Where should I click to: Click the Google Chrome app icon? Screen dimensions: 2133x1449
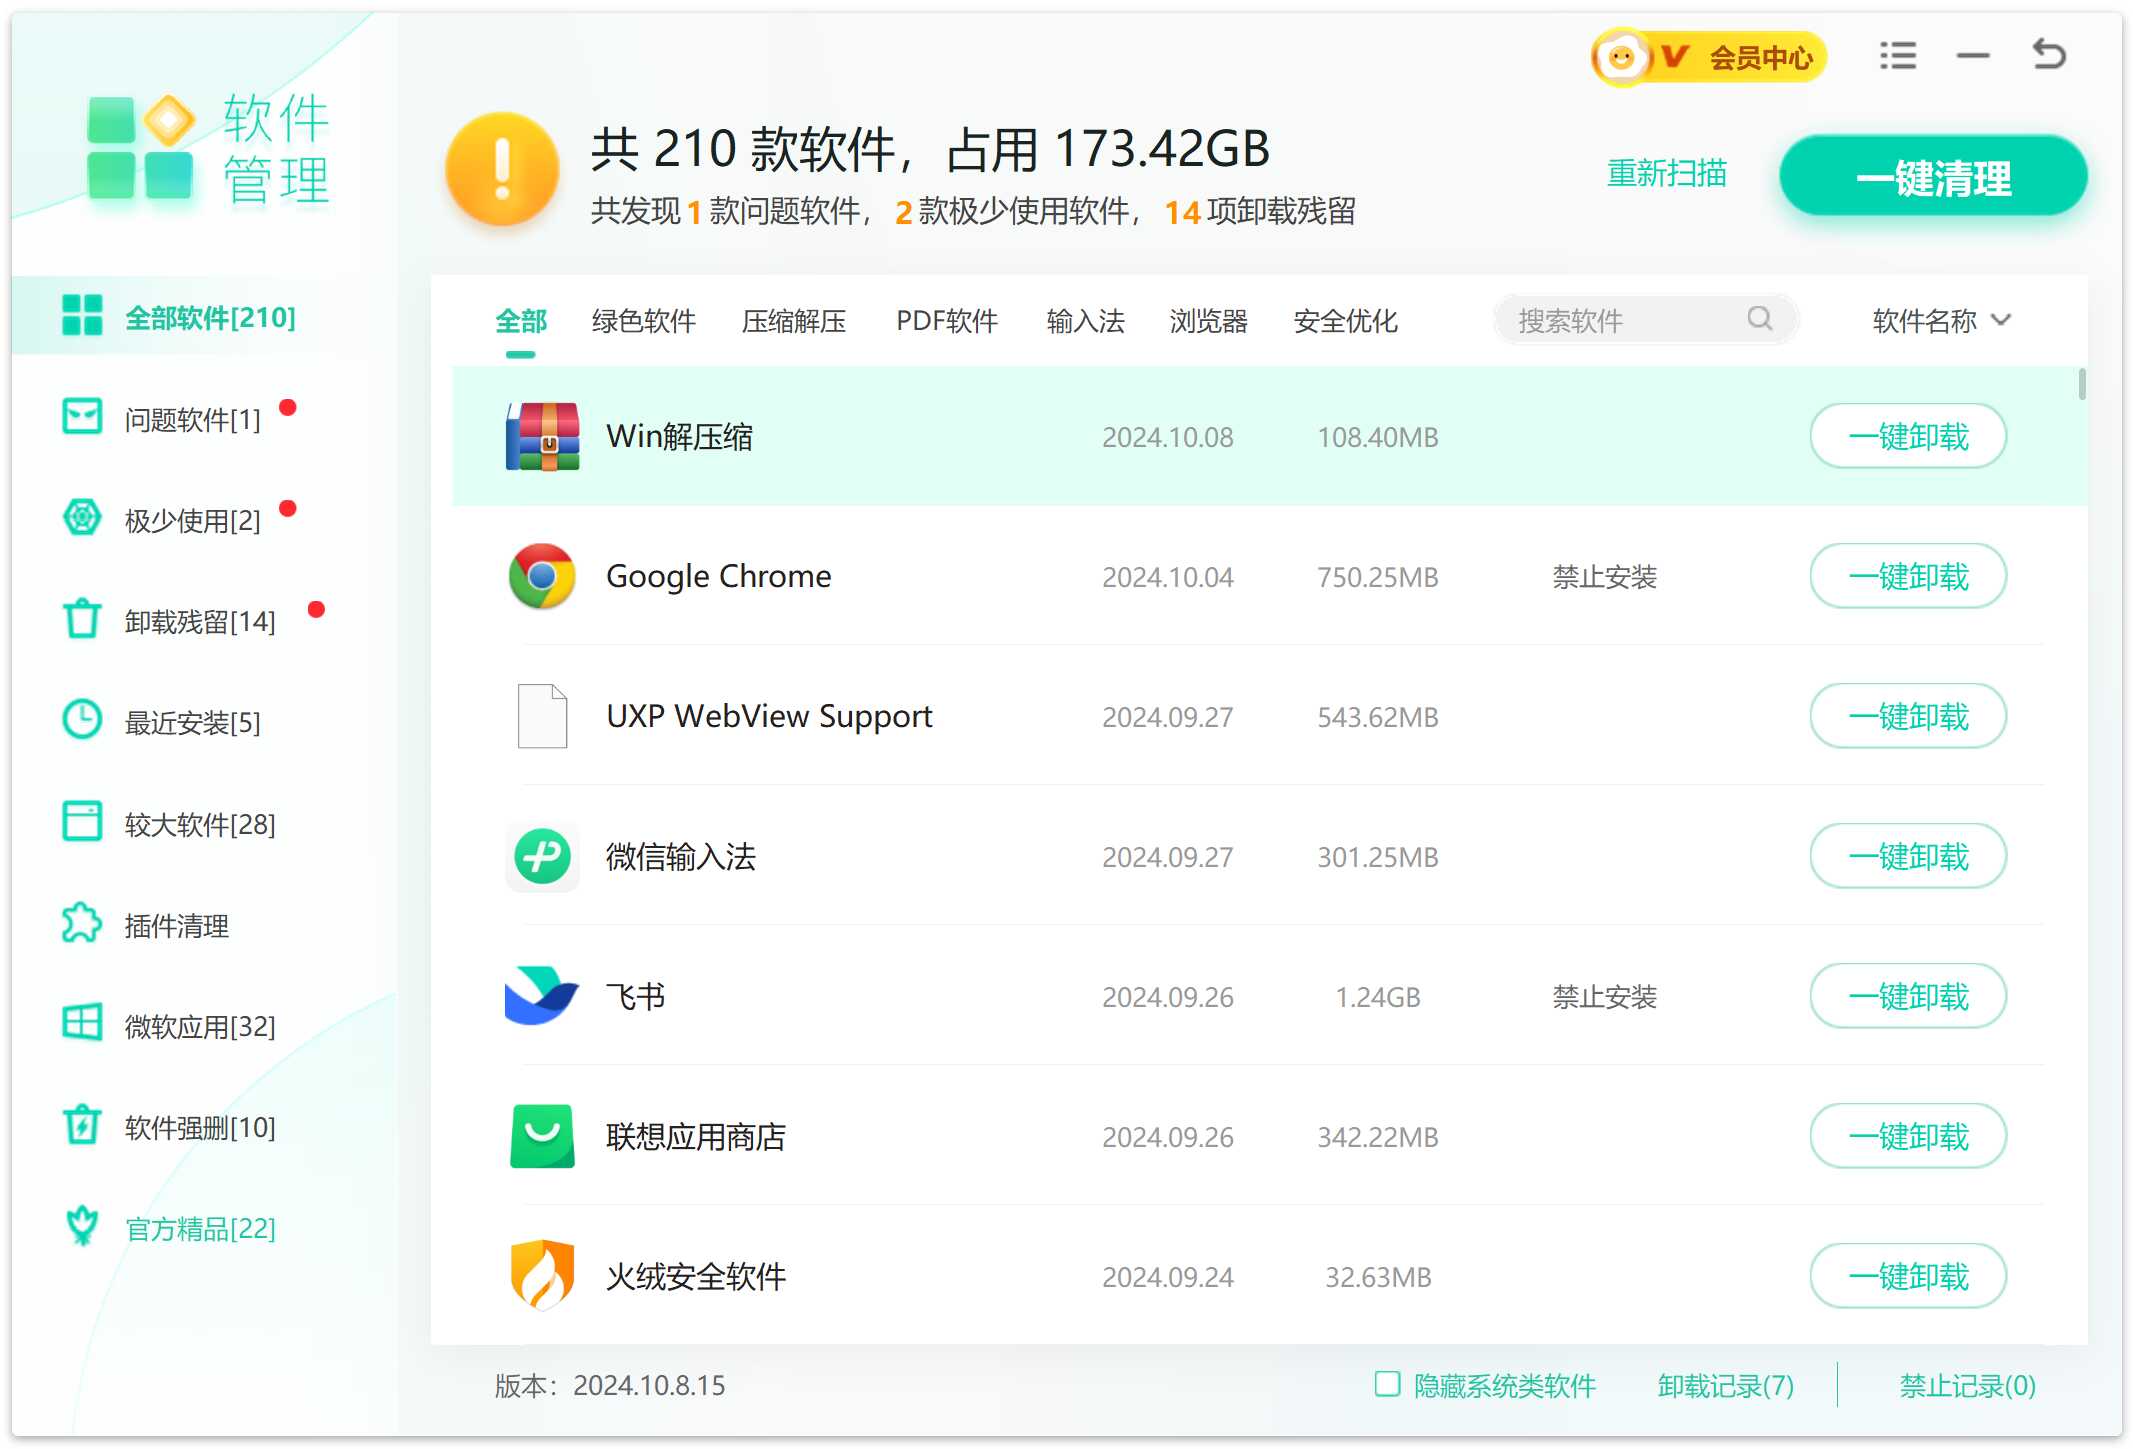[x=542, y=576]
